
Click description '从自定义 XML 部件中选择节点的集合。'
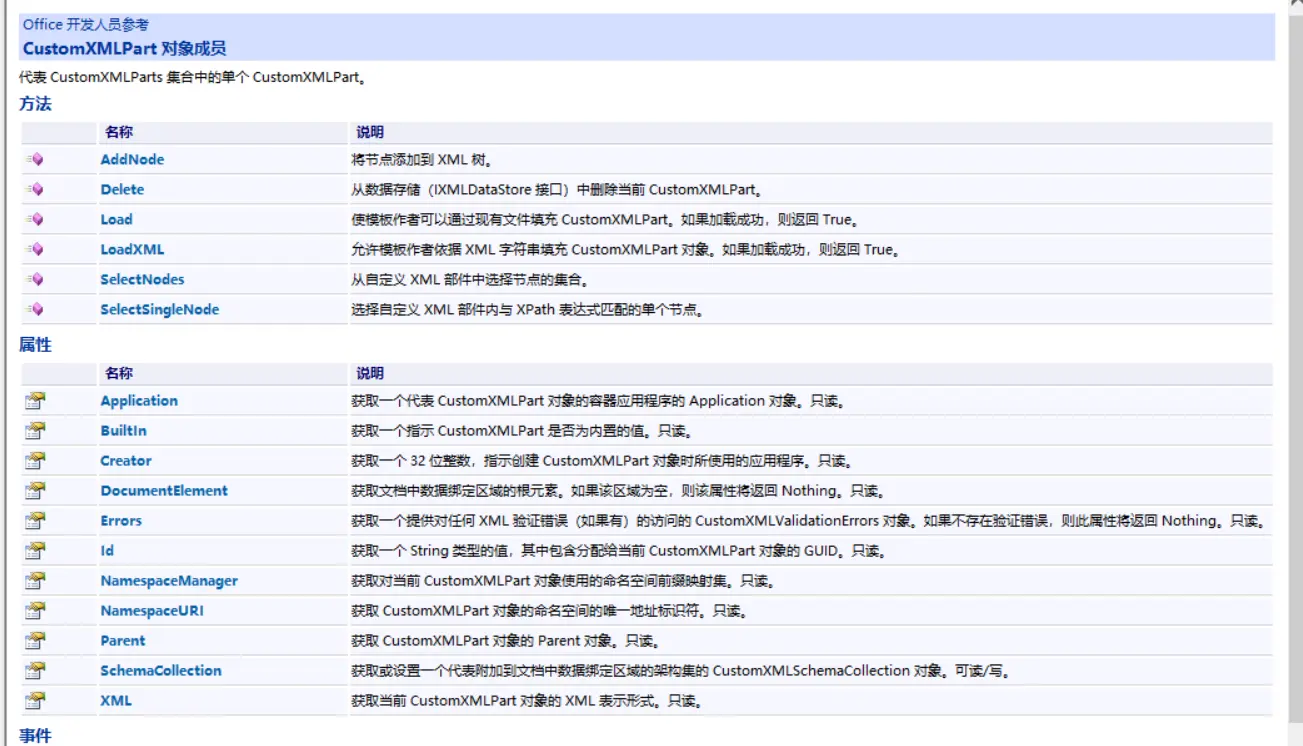(469, 280)
